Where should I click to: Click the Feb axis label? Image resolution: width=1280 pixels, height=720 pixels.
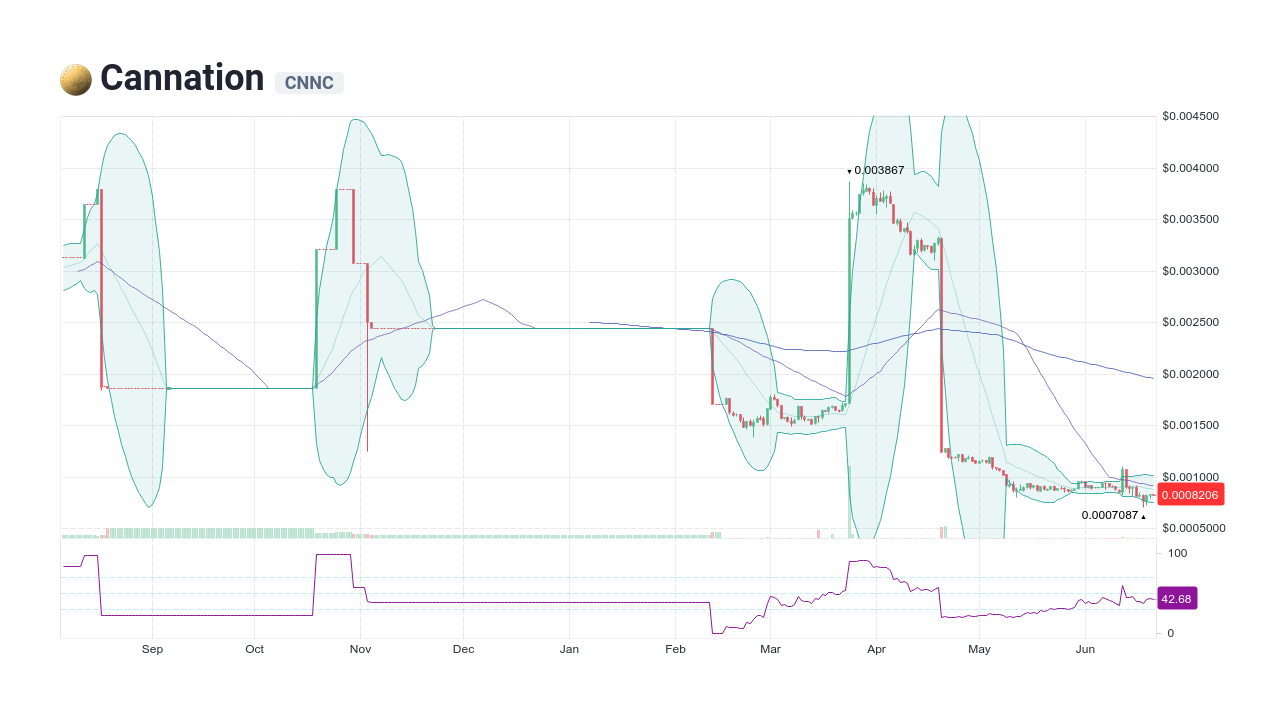[x=675, y=649]
